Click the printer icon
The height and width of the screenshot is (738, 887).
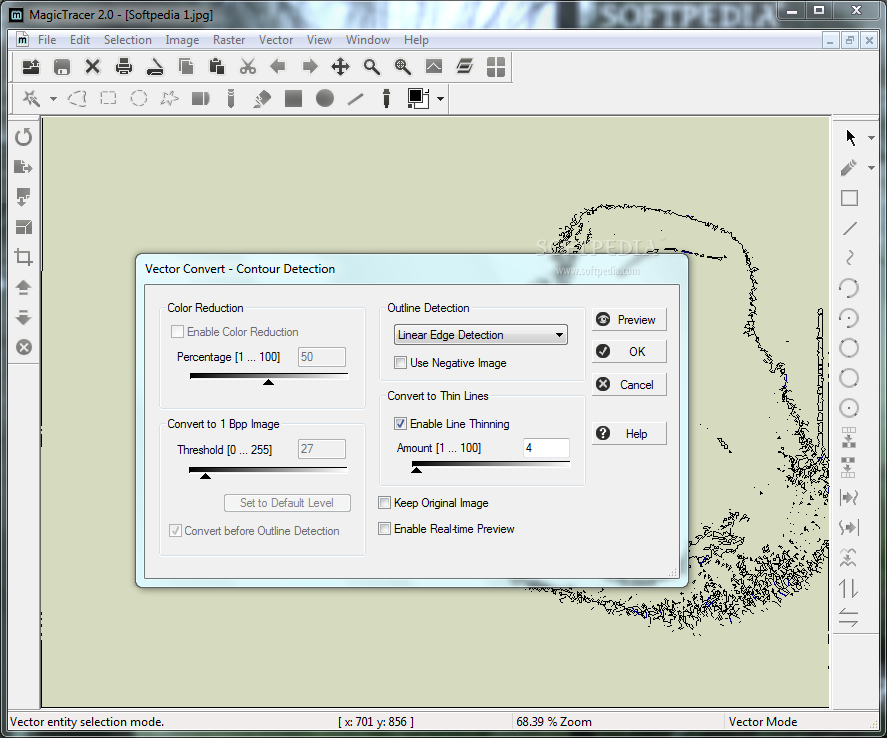point(123,67)
